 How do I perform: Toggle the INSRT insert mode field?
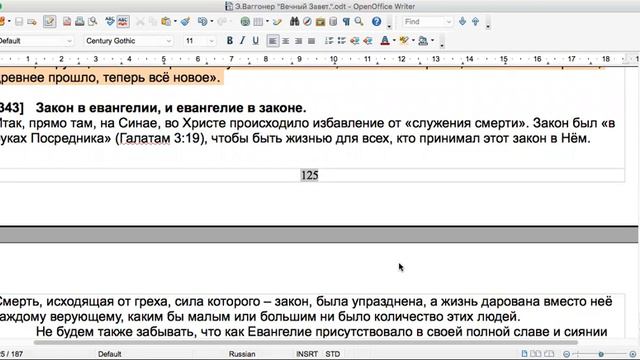click(307, 354)
